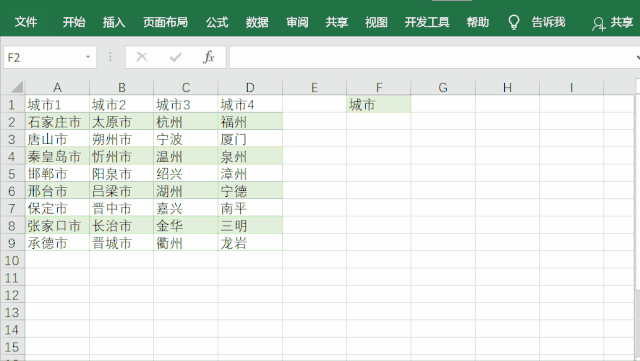Select the cell 太原市
Image resolution: width=640 pixels, height=361 pixels.
click(122, 122)
